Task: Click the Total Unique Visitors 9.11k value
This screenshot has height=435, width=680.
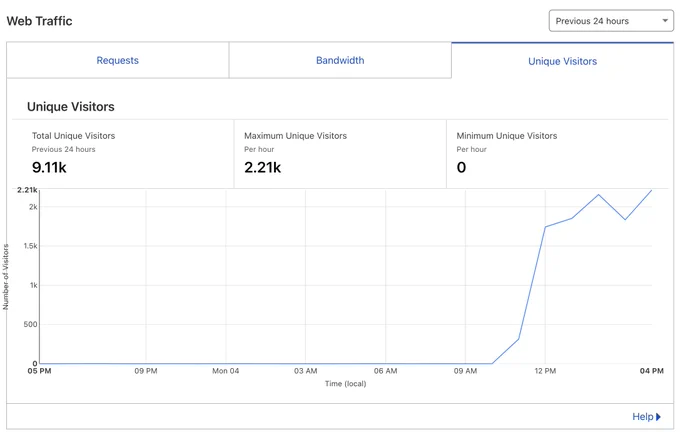Action: pos(49,167)
